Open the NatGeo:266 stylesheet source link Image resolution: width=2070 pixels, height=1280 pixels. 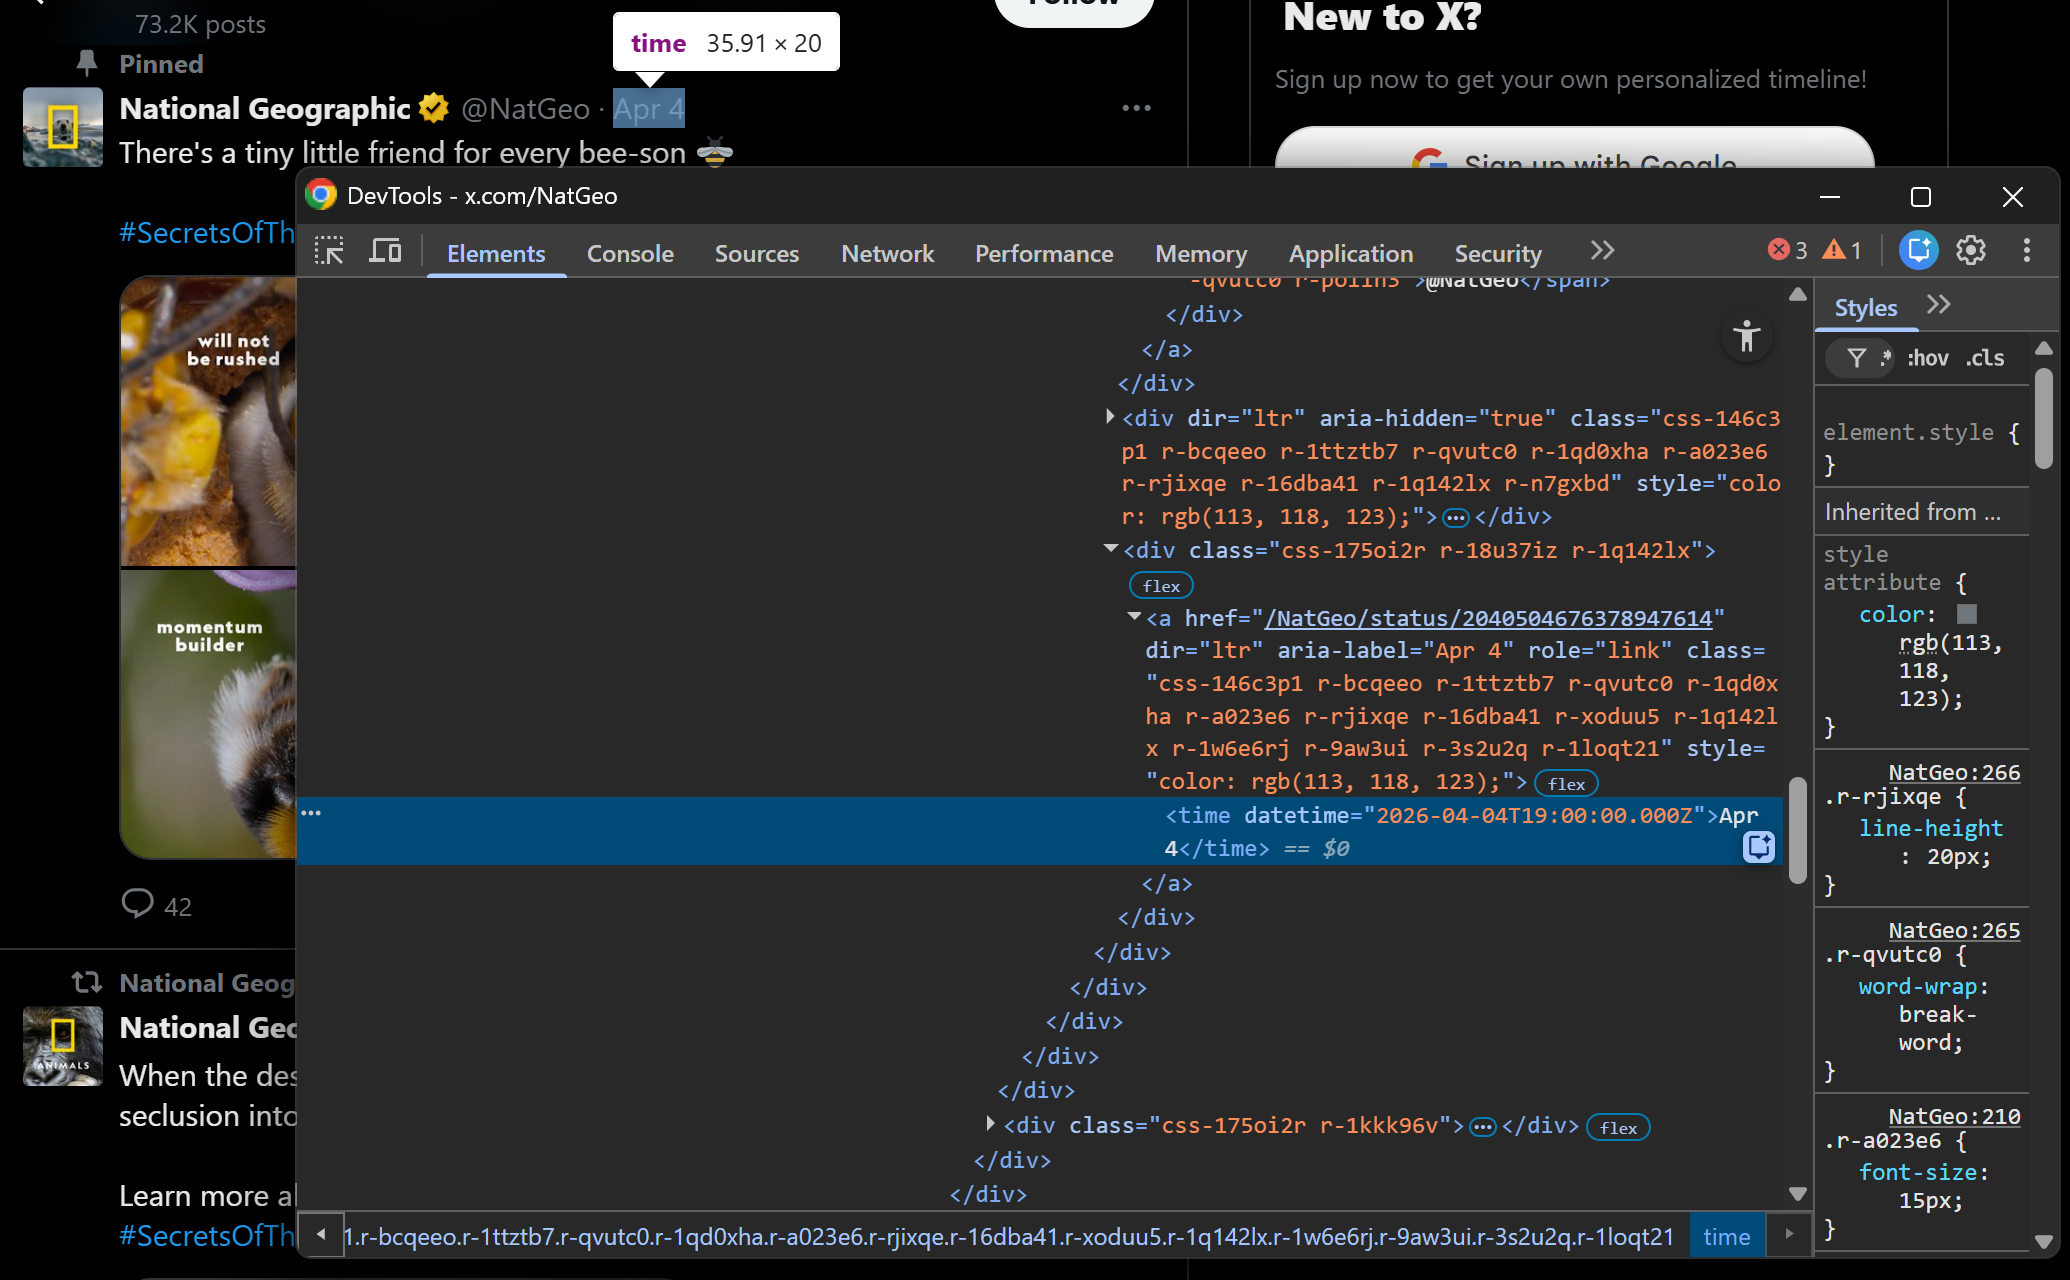click(1954, 772)
